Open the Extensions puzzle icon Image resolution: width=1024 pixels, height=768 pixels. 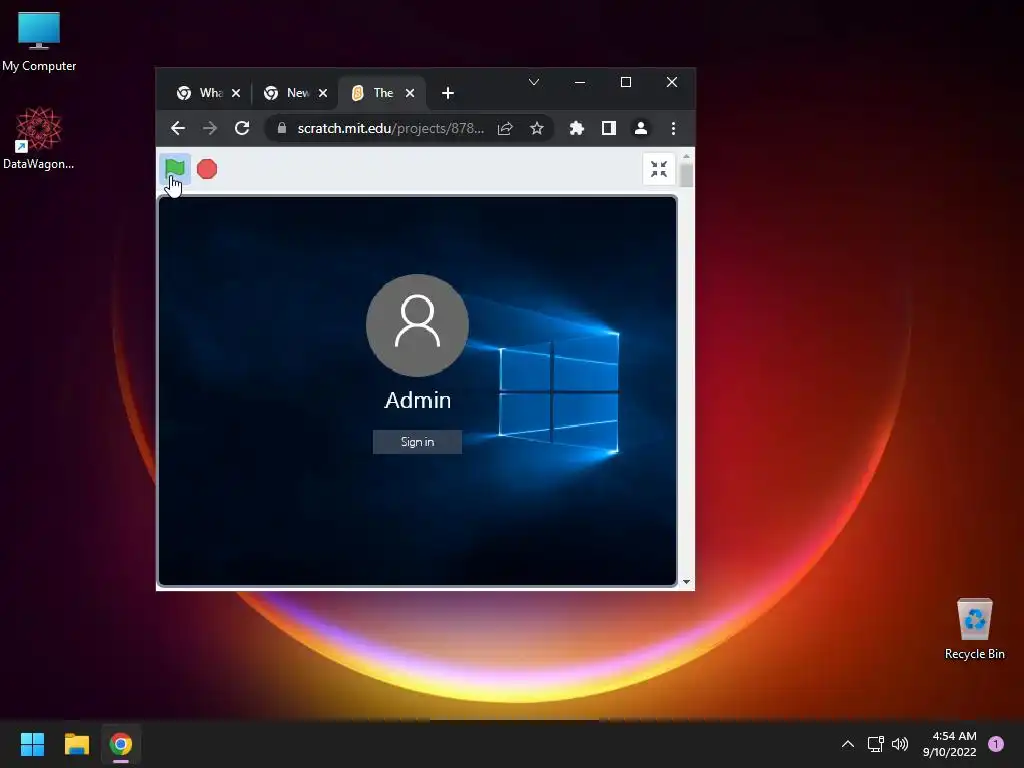[x=577, y=128]
